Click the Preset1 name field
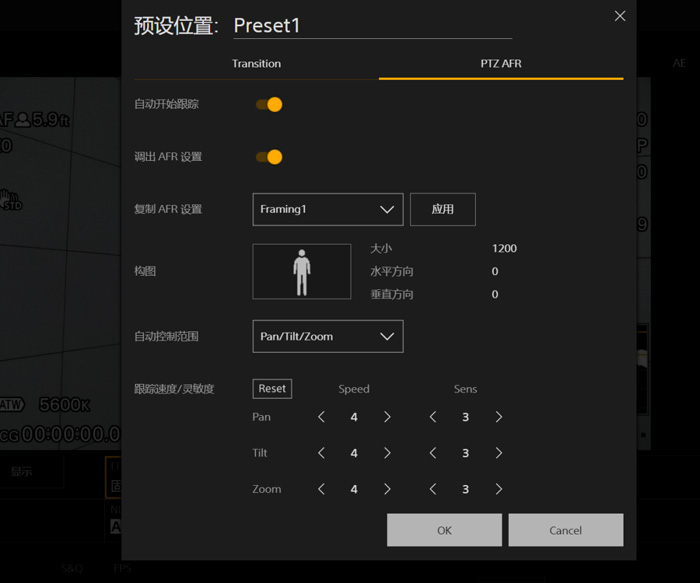700x583 pixels. tap(370, 26)
